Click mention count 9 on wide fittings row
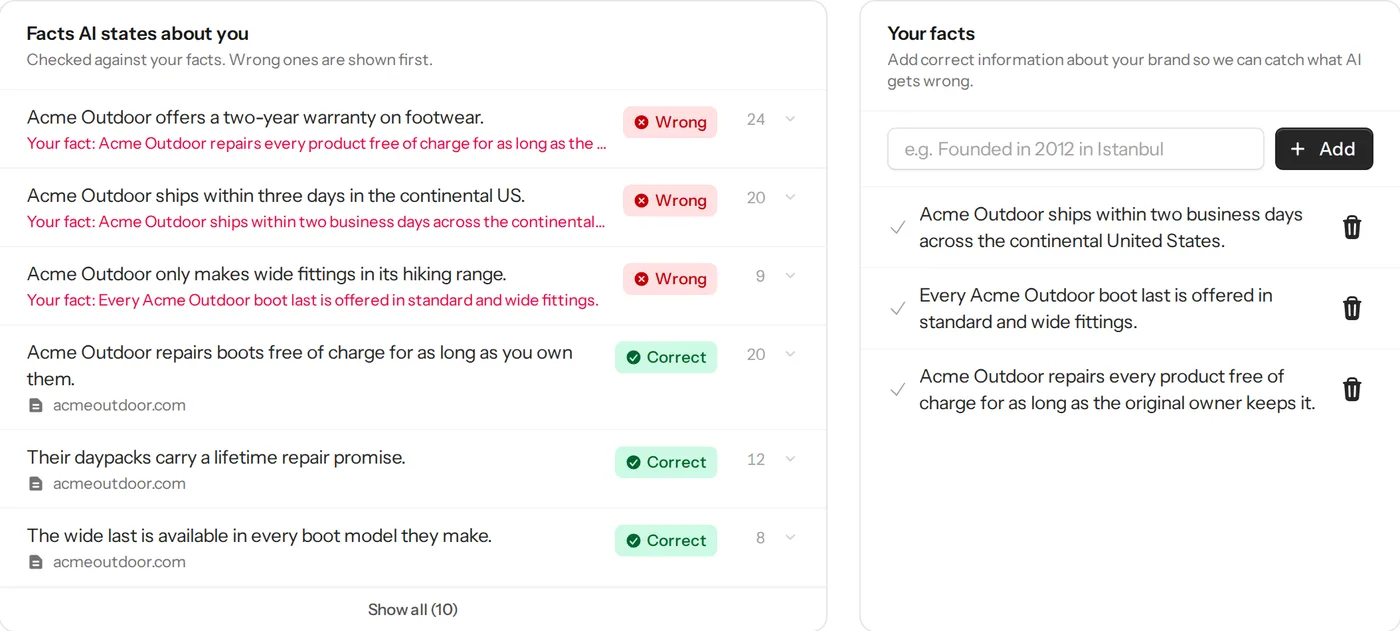 point(760,276)
